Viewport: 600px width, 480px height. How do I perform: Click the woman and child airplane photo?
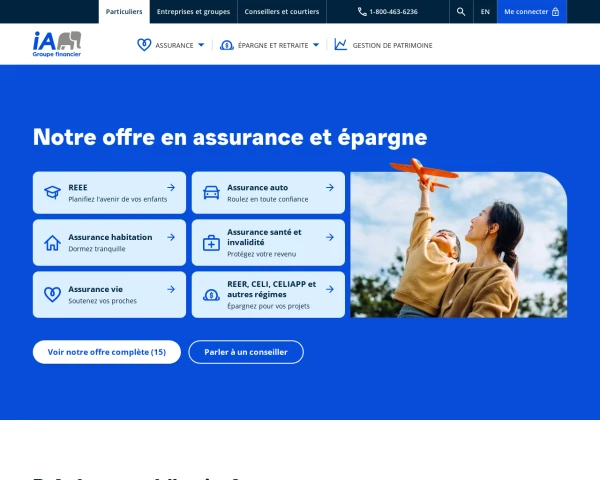coord(458,244)
